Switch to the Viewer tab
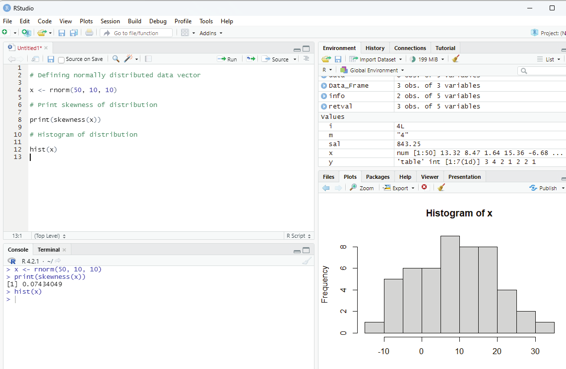 [x=430, y=177]
